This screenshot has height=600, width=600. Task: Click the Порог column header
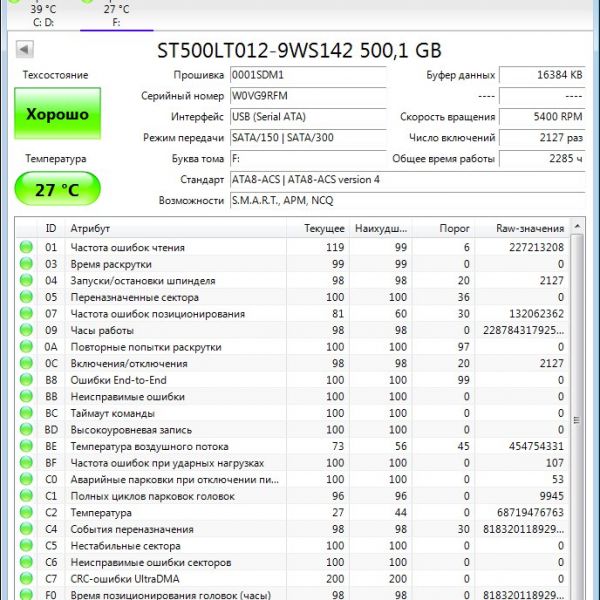[x=443, y=228]
